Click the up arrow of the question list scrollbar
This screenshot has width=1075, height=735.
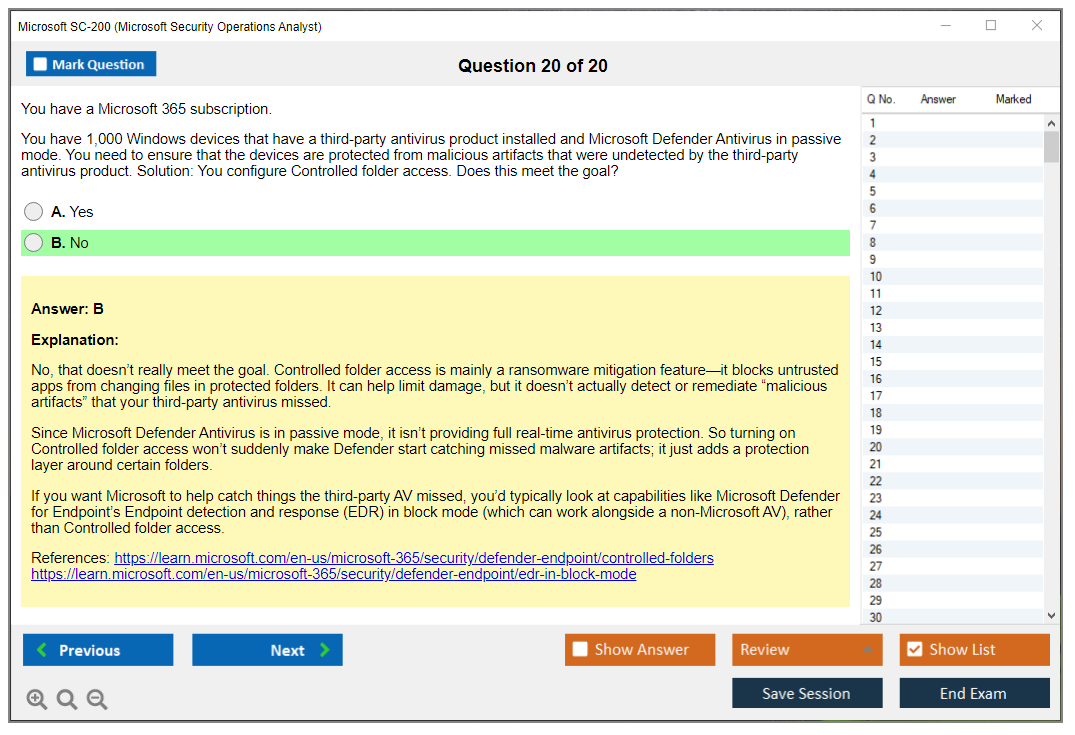[1051, 122]
